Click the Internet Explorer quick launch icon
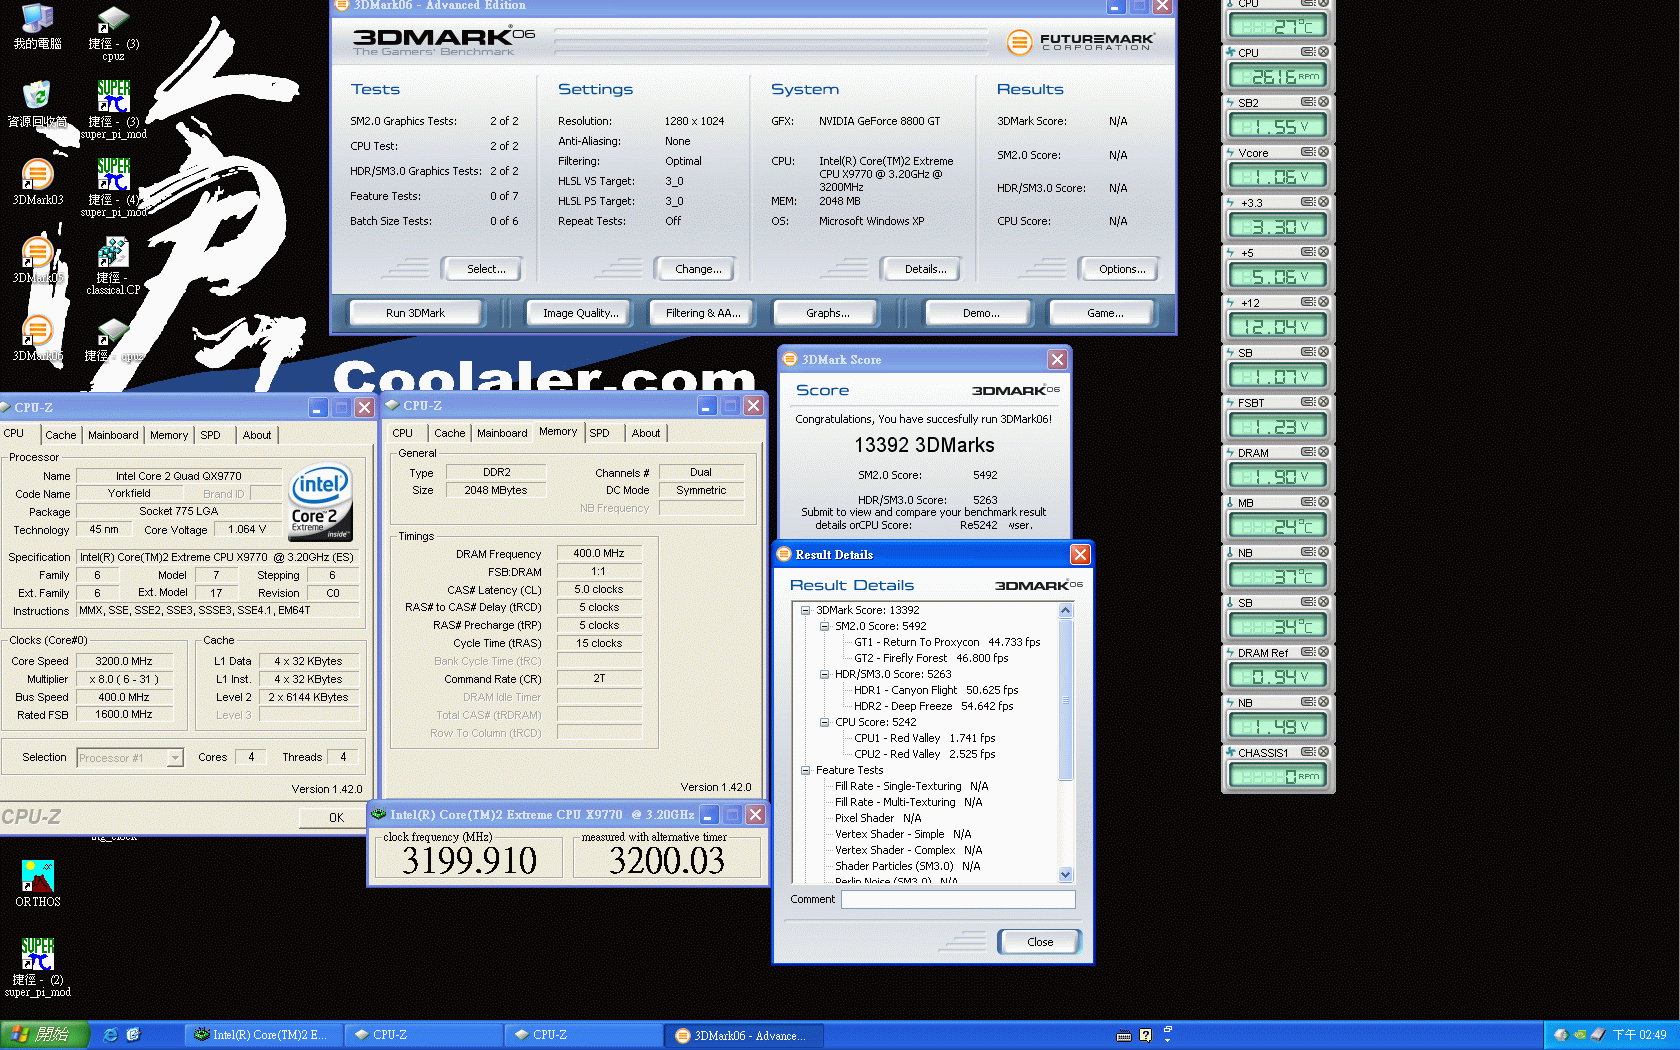Screen dimensions: 1680x1050 110,1035
